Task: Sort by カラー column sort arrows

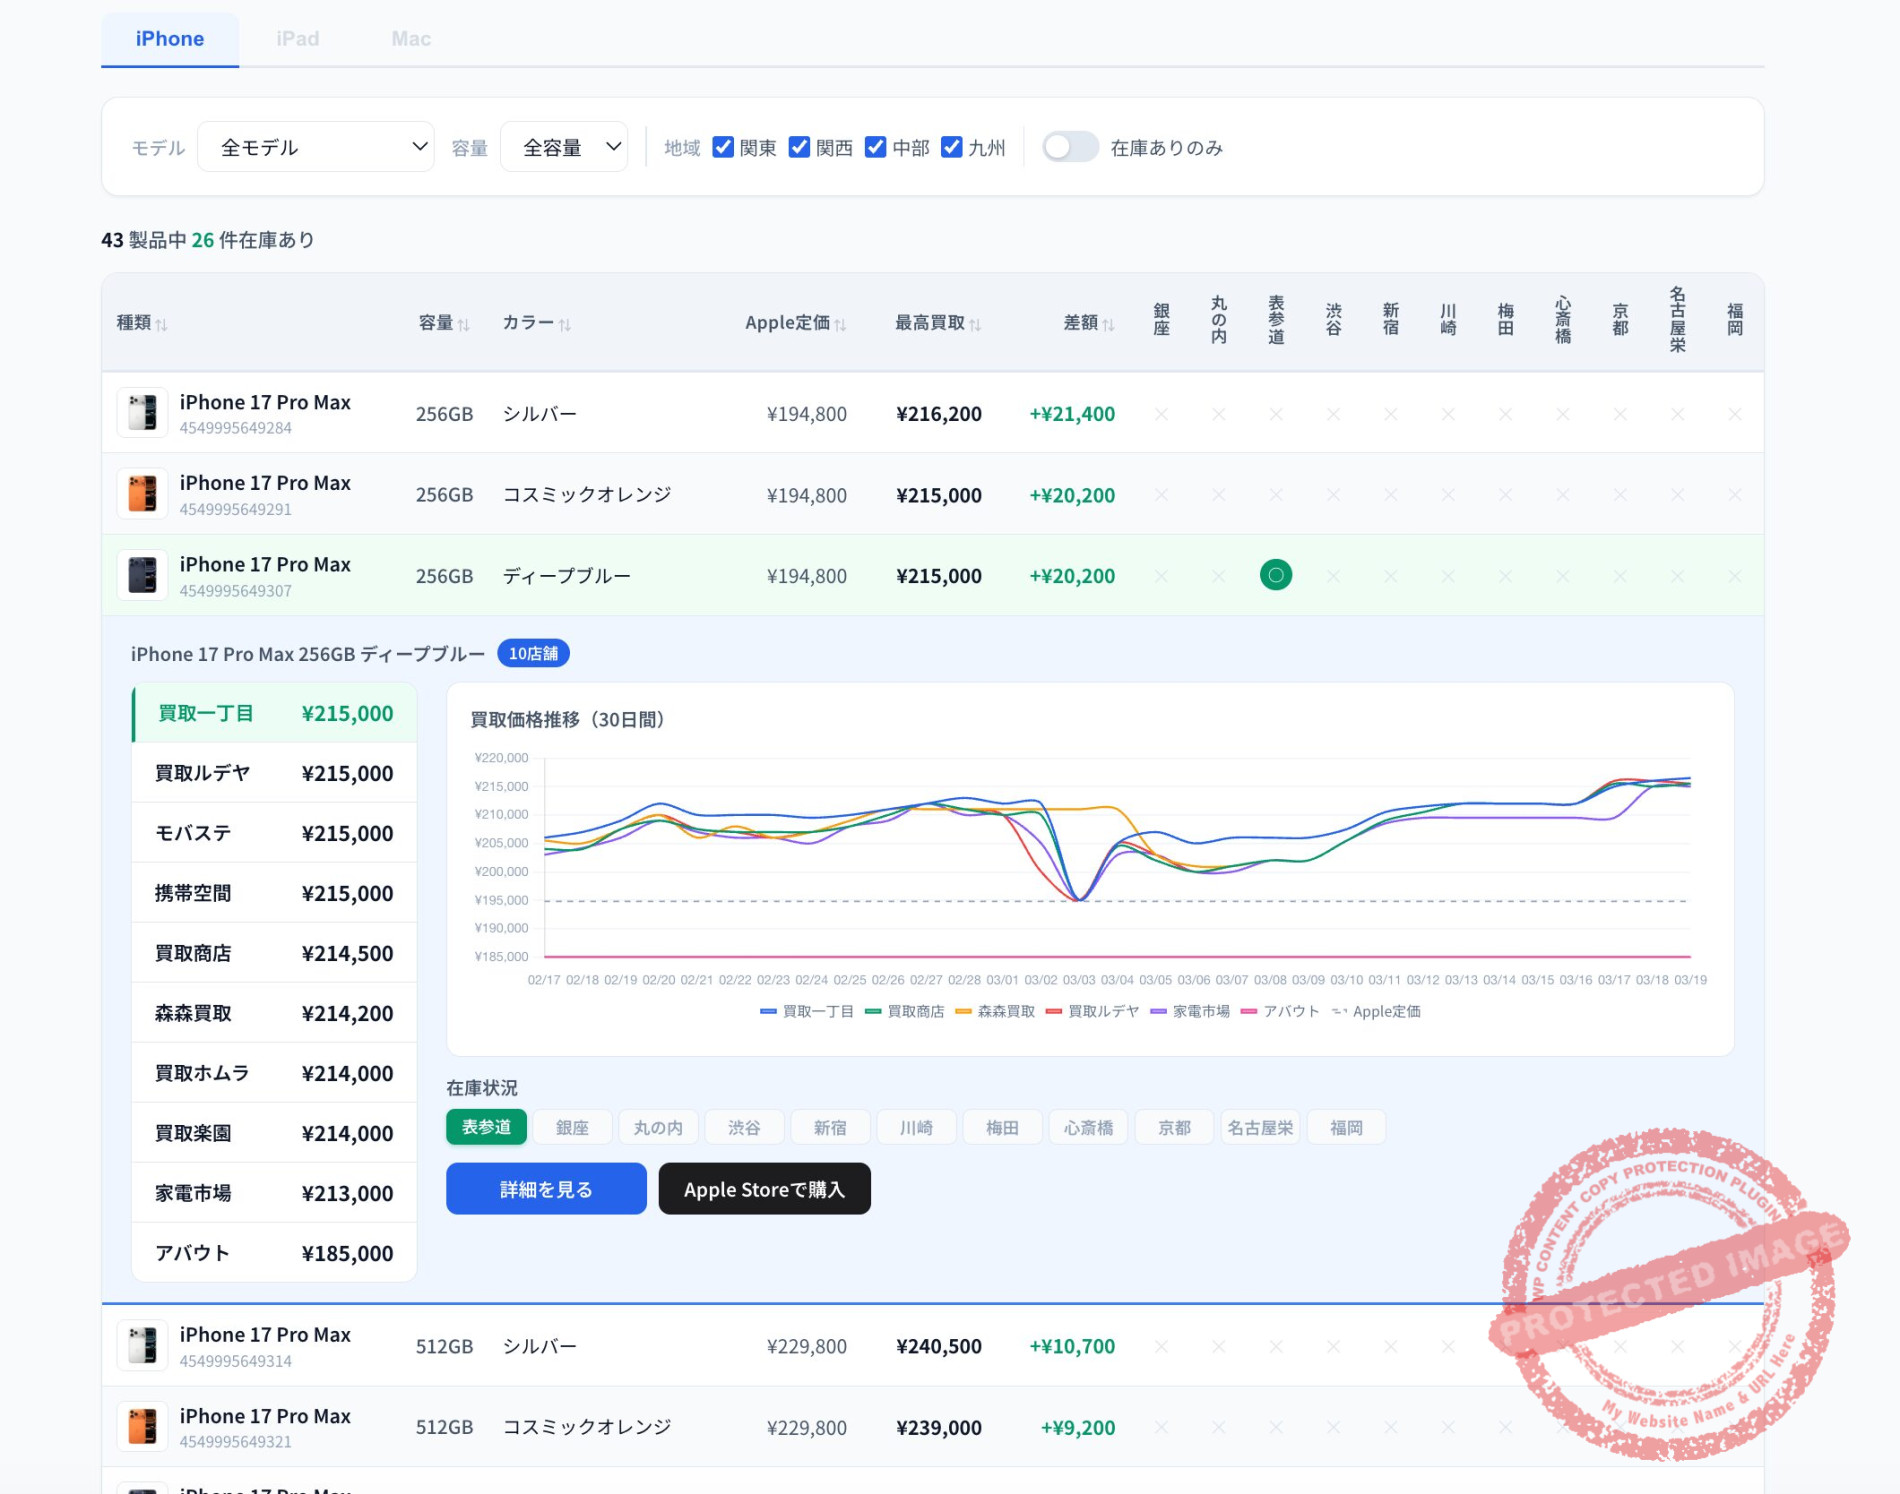Action: click(565, 324)
